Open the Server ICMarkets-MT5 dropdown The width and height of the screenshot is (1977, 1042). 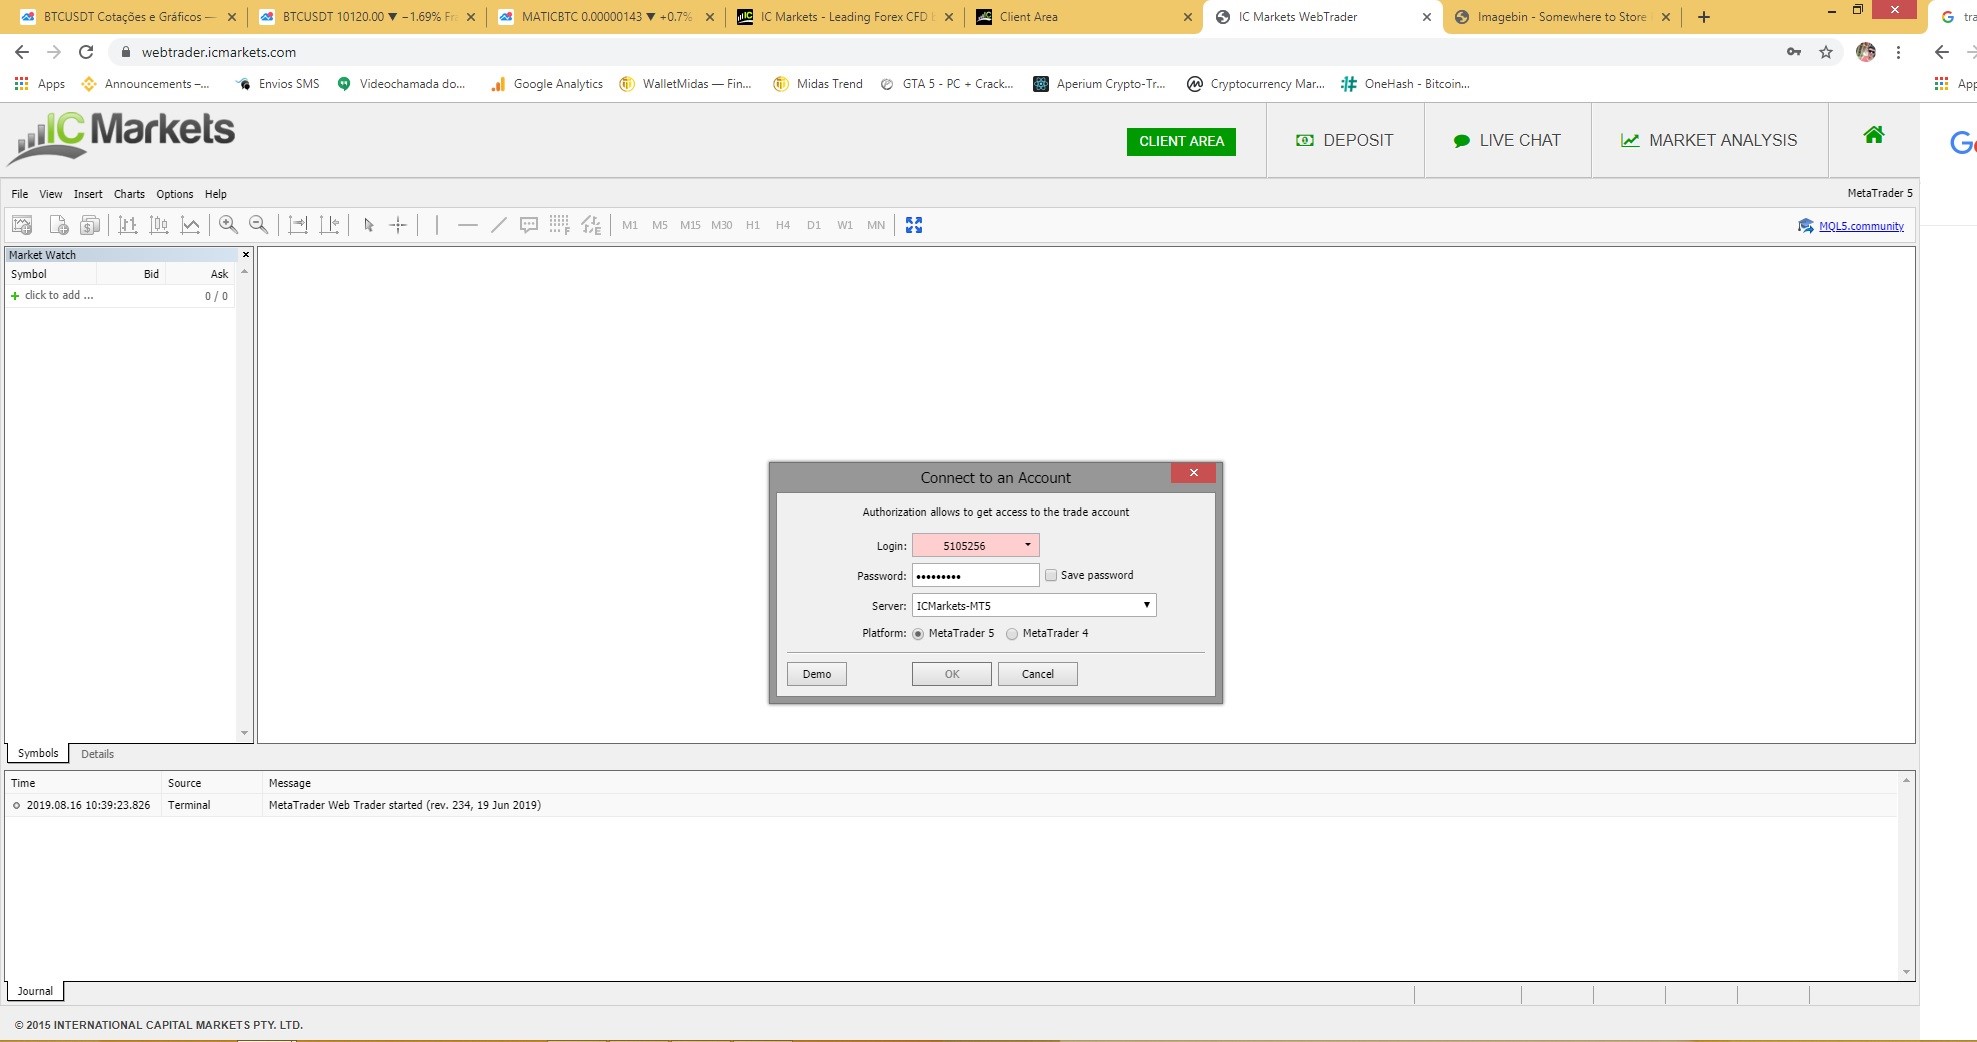(1034, 605)
